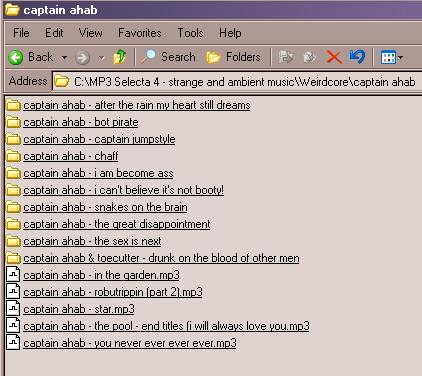Click audio file icon beside 'star.mp3'
This screenshot has height=376, width=422.
coord(13,309)
